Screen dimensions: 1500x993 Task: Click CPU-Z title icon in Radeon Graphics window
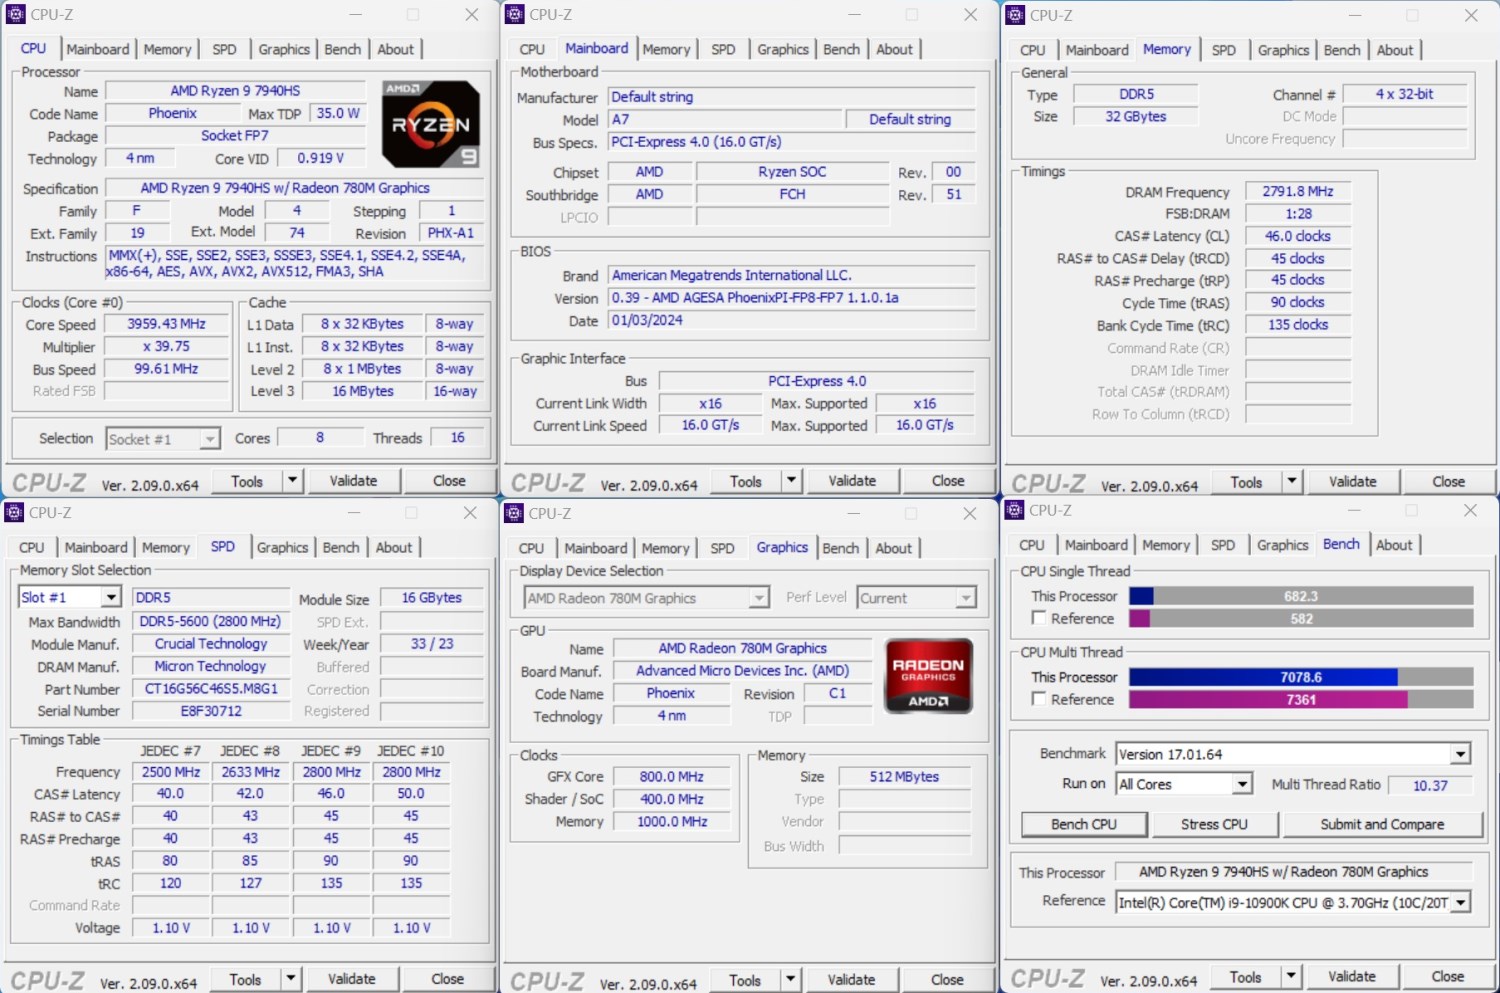514,514
